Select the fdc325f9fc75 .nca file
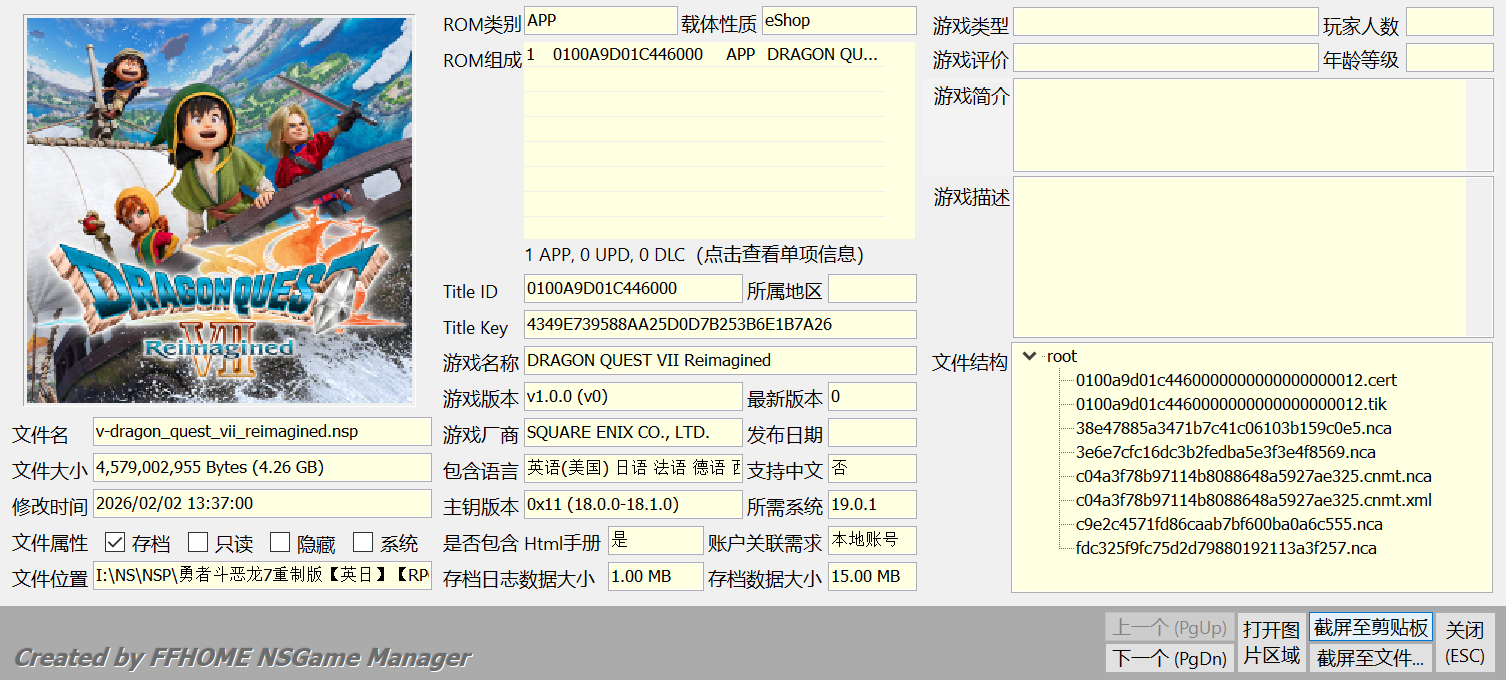This screenshot has height=680, width=1506. point(1226,548)
